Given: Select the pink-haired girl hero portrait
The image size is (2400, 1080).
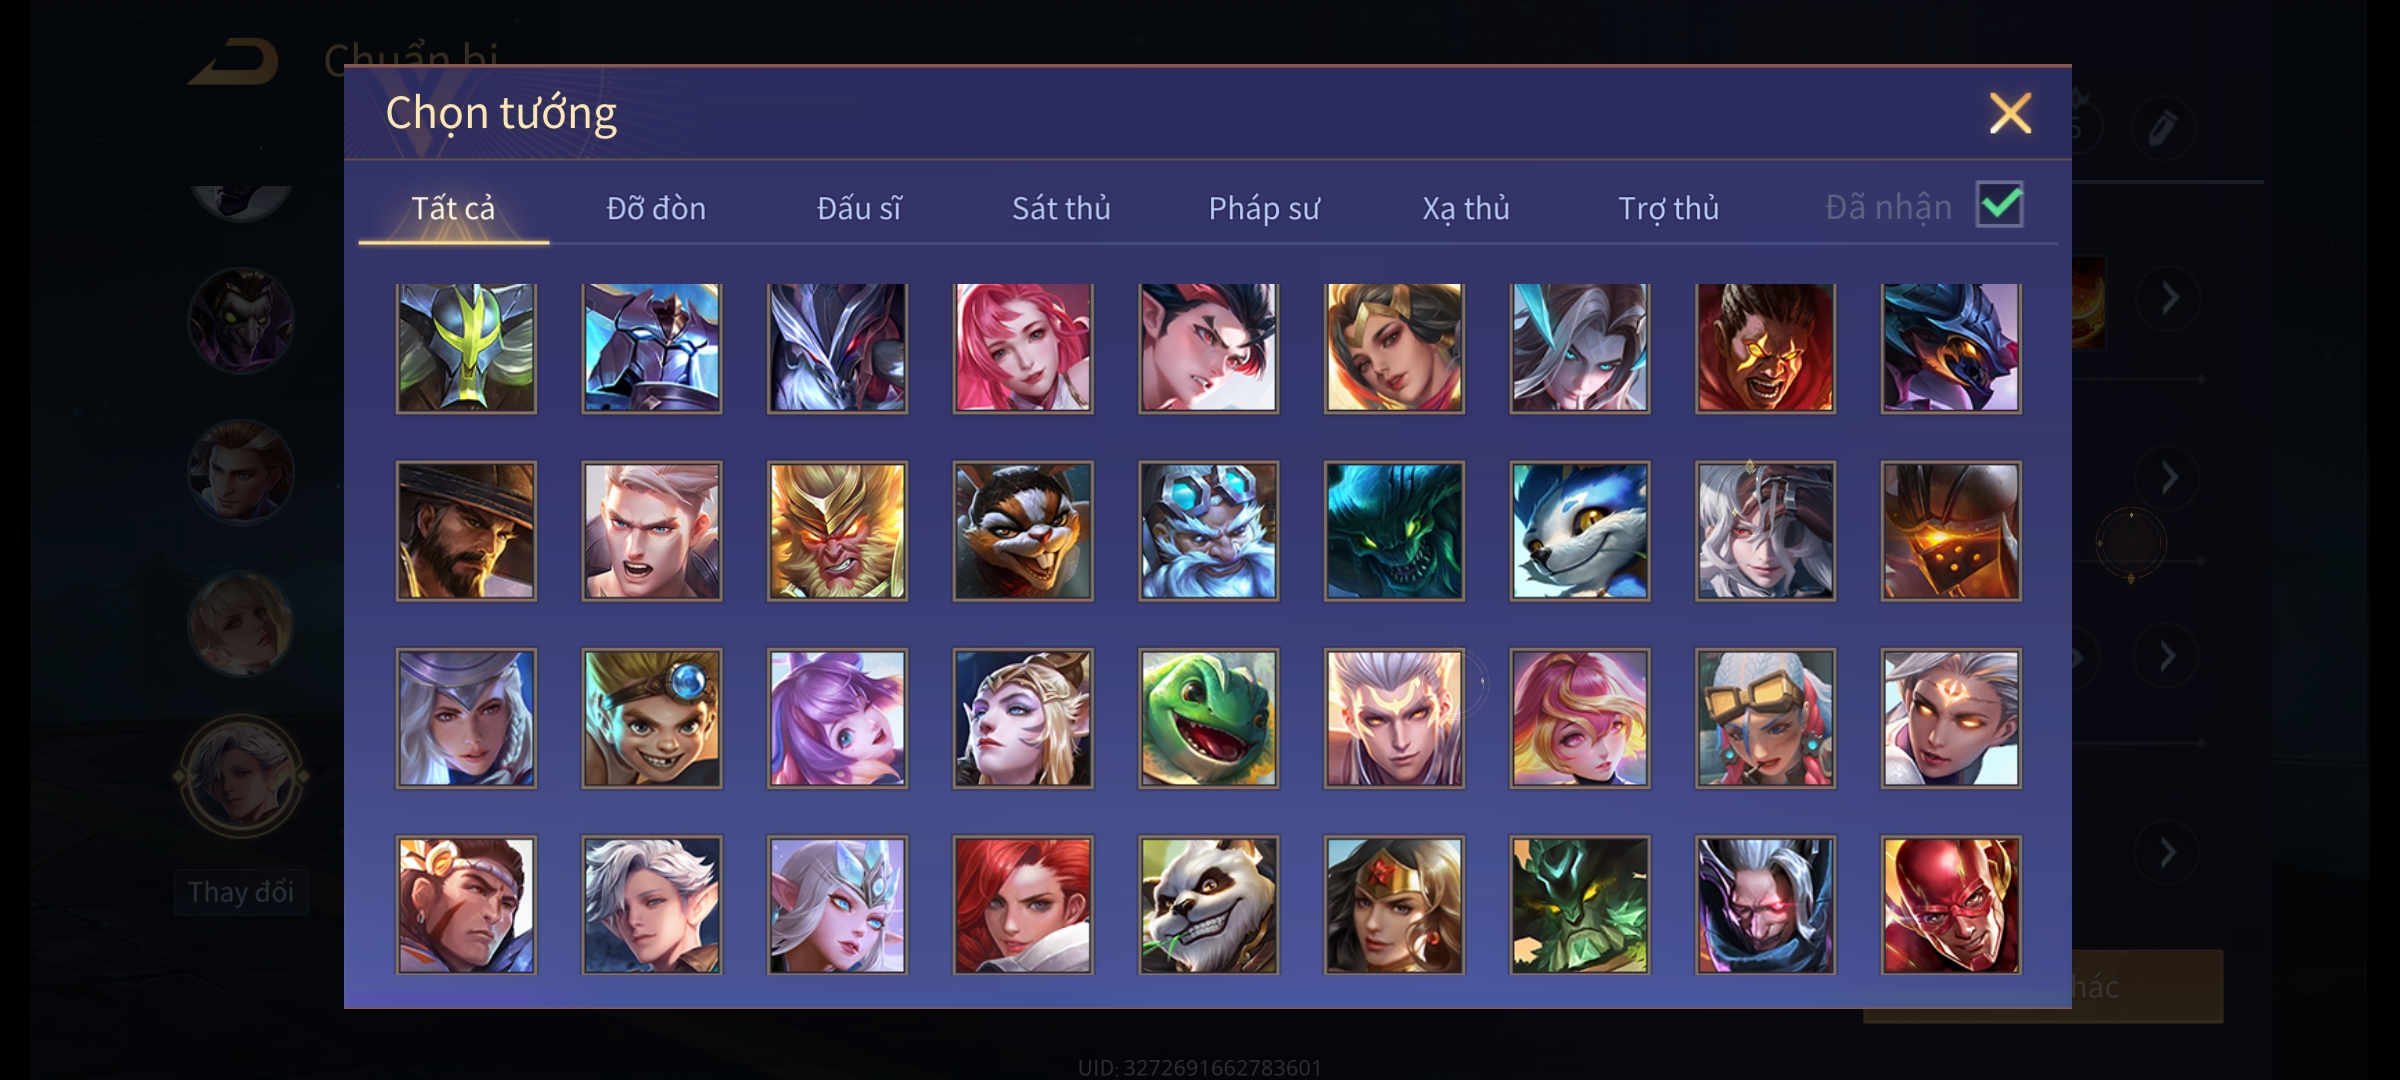Looking at the screenshot, I should pos(1023,348).
